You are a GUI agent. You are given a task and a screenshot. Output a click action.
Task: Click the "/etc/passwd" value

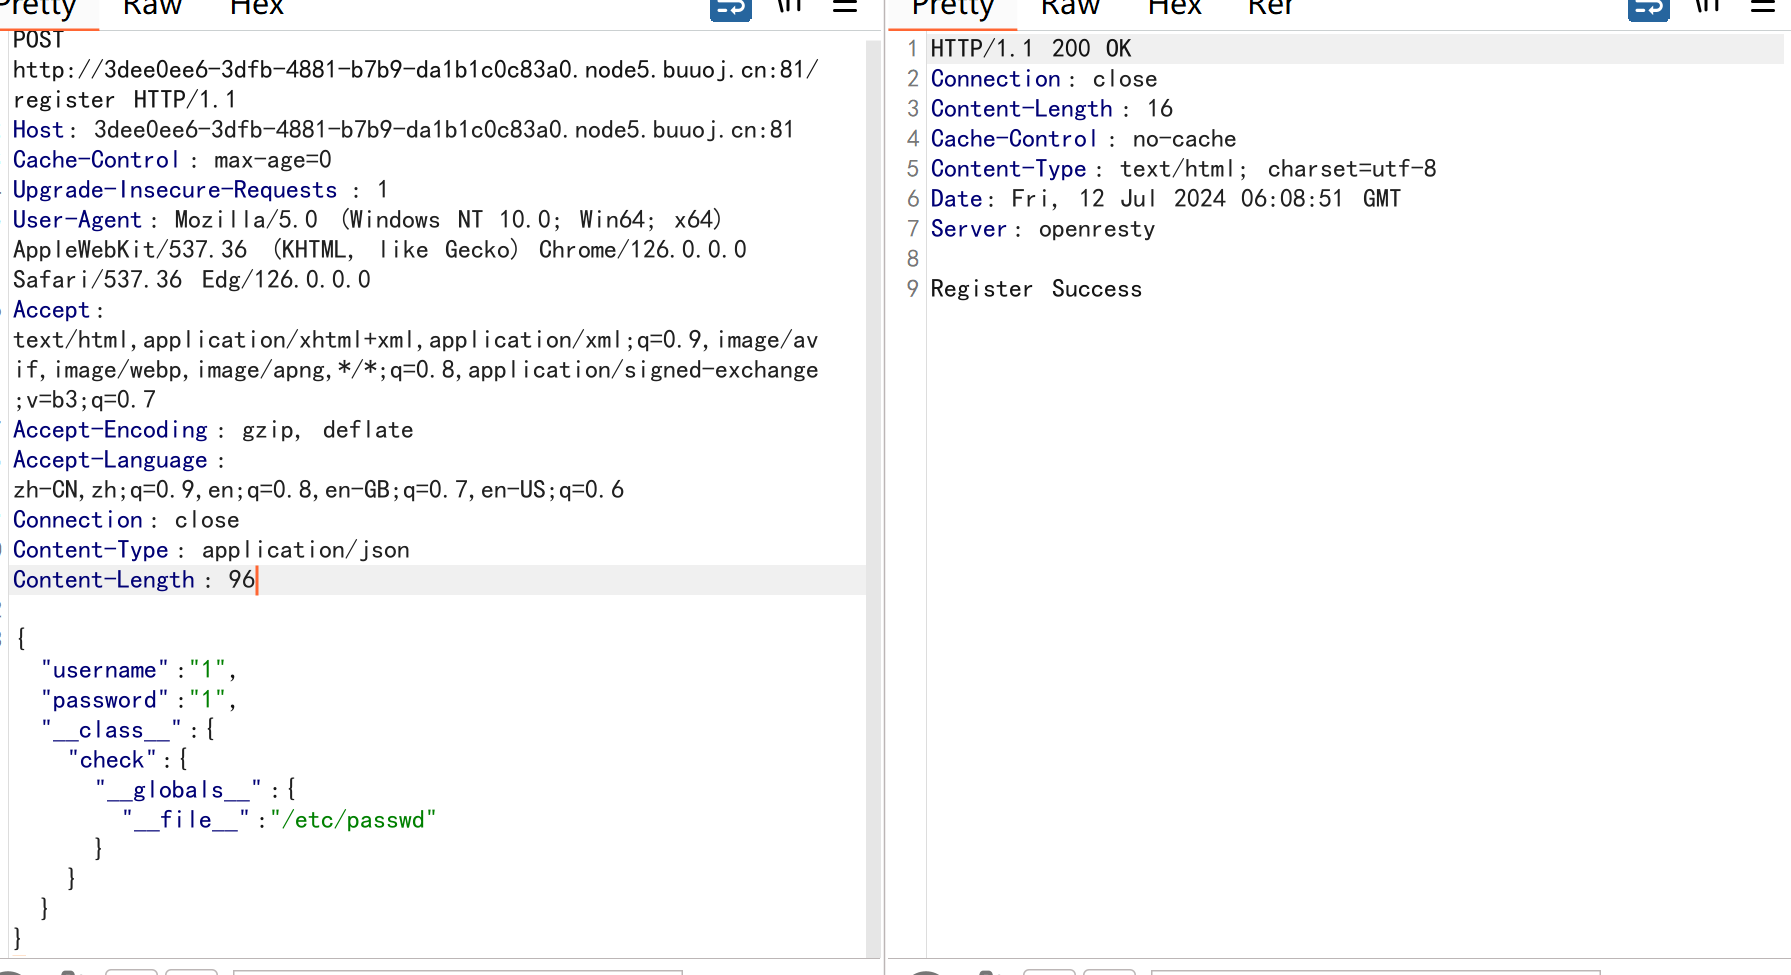353,820
